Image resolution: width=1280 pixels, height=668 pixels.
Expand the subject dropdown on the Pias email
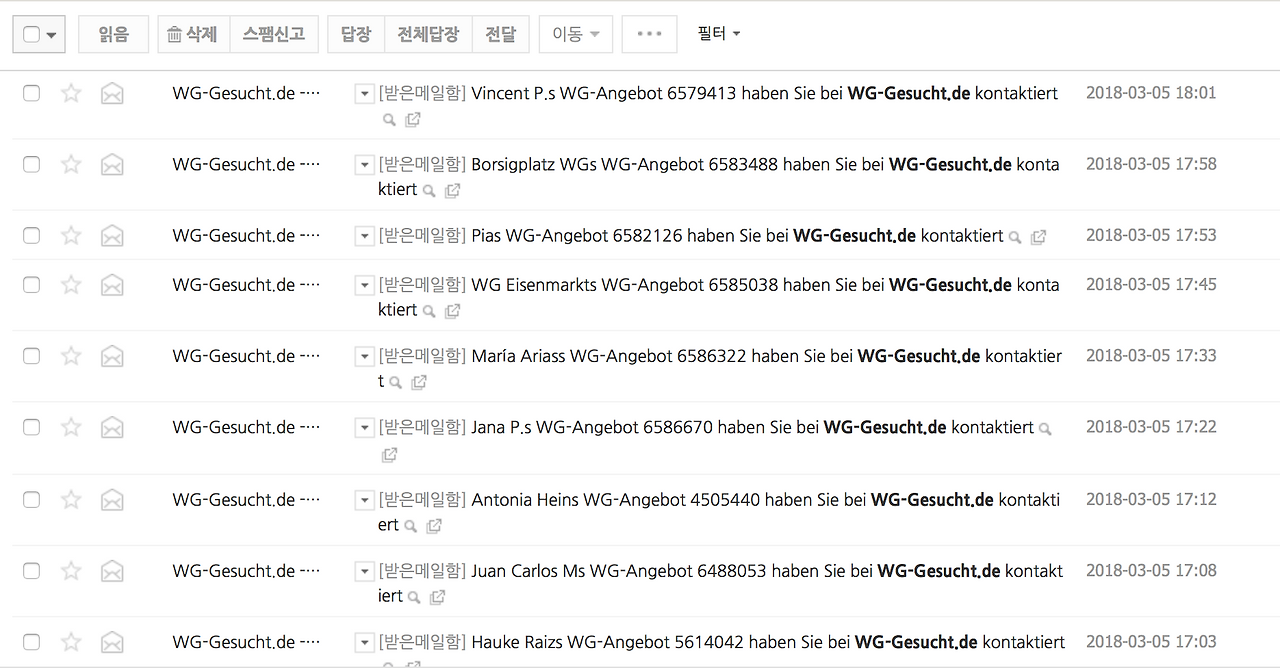pyautogui.click(x=364, y=236)
